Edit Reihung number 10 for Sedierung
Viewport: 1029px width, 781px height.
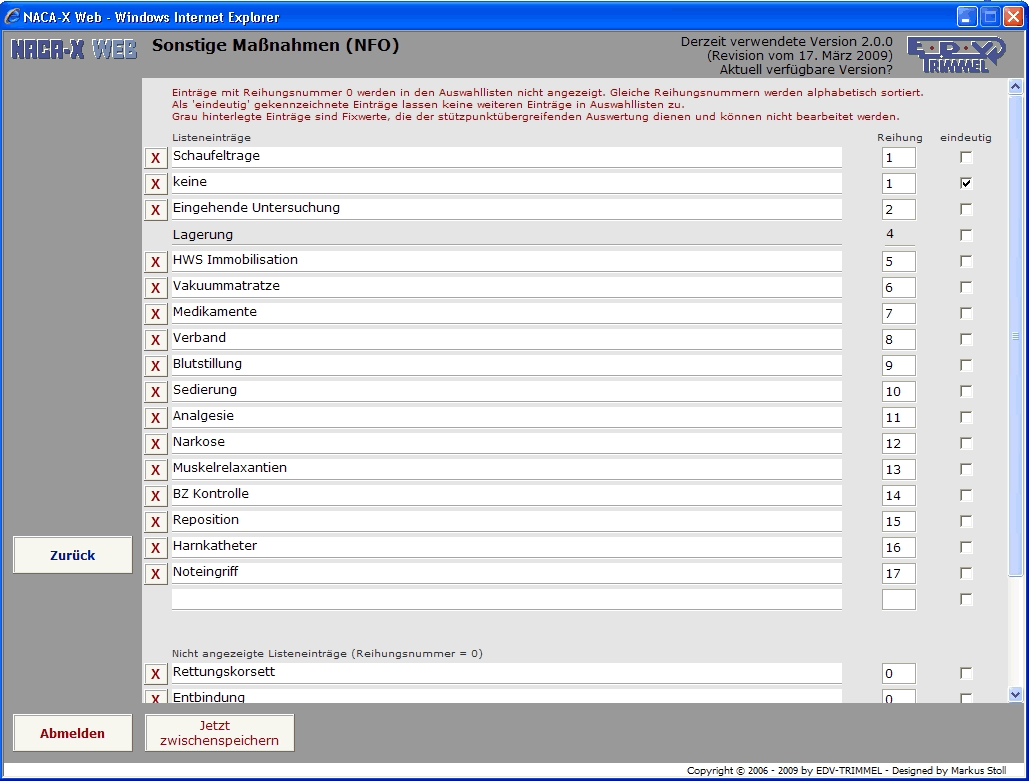899,392
